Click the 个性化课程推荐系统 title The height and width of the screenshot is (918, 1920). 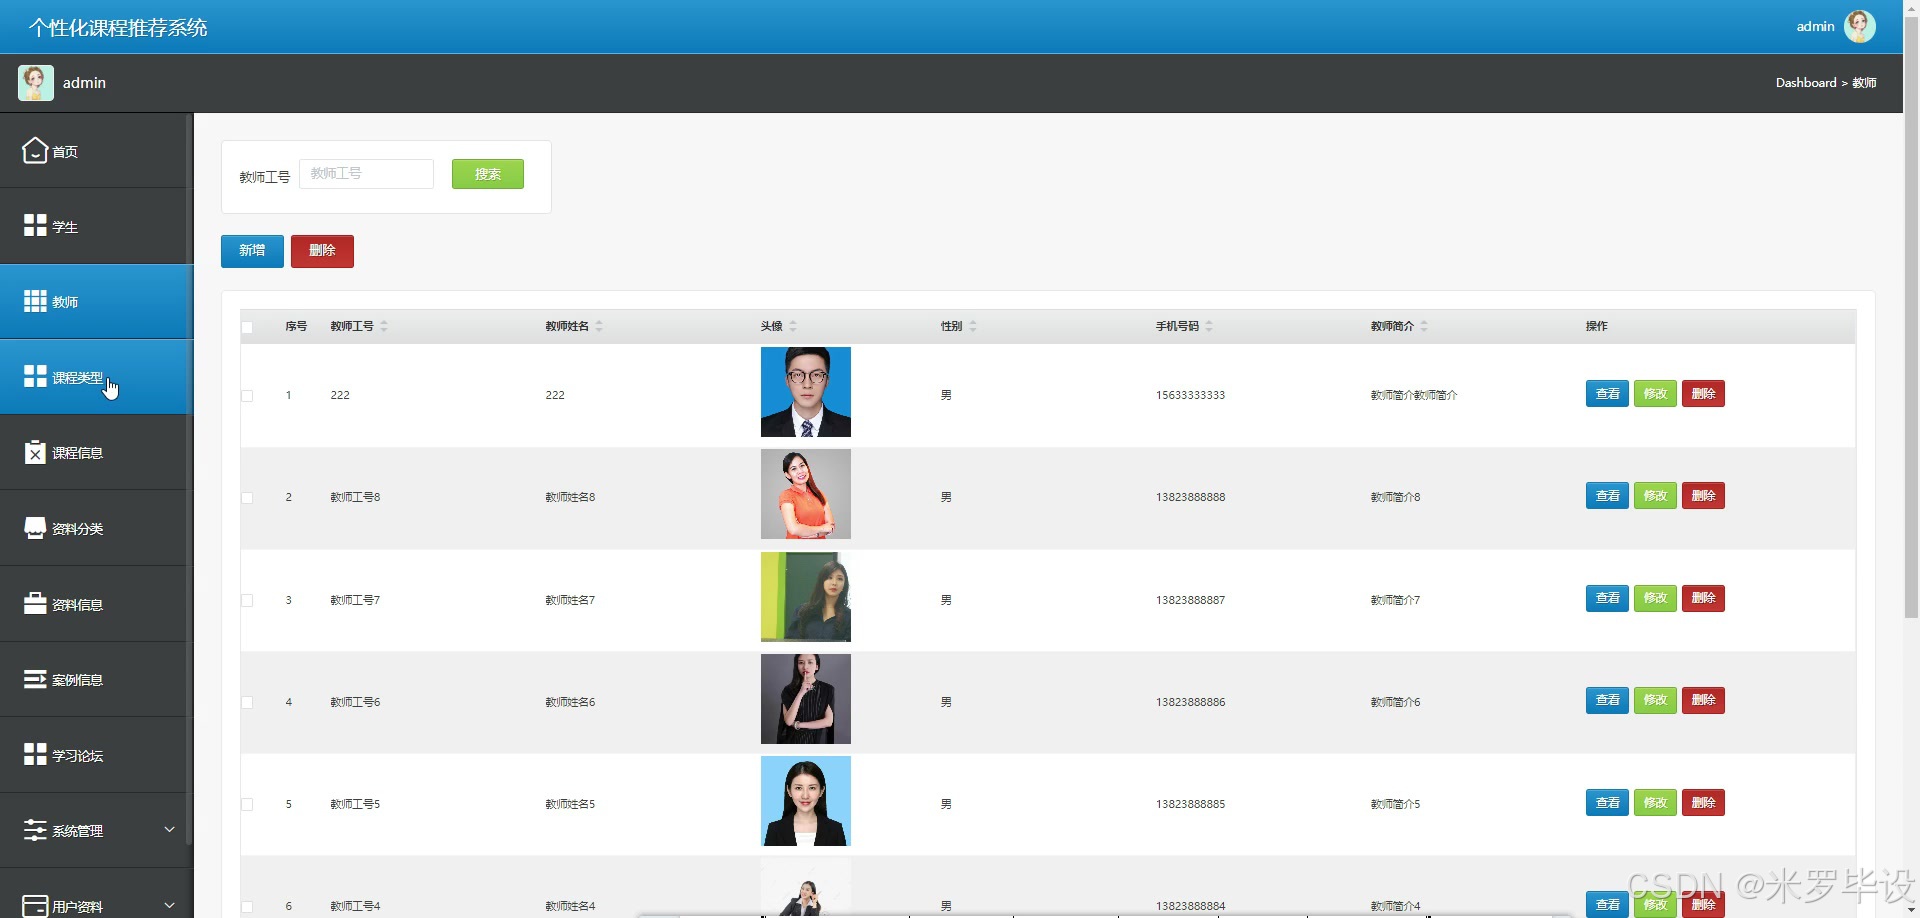pyautogui.click(x=118, y=28)
